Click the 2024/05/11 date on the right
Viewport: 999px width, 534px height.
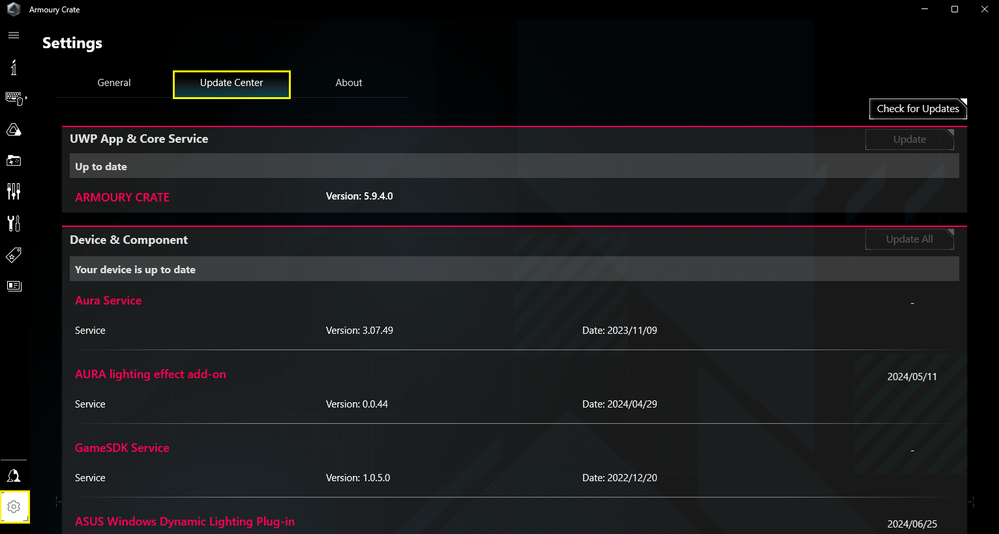click(912, 377)
